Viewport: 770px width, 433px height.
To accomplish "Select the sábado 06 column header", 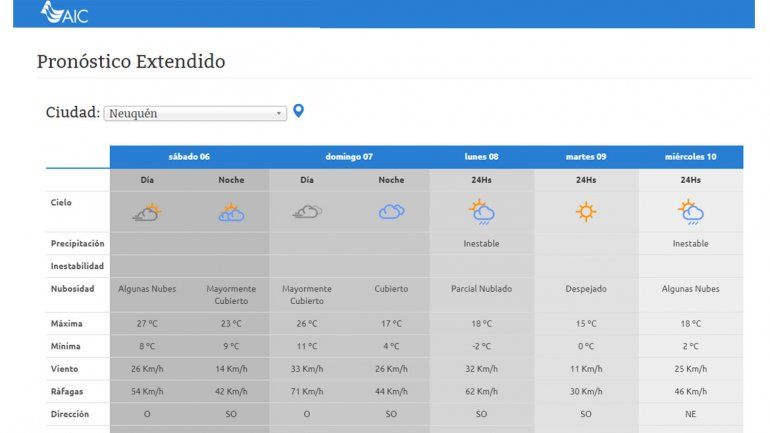I will click(x=189, y=157).
